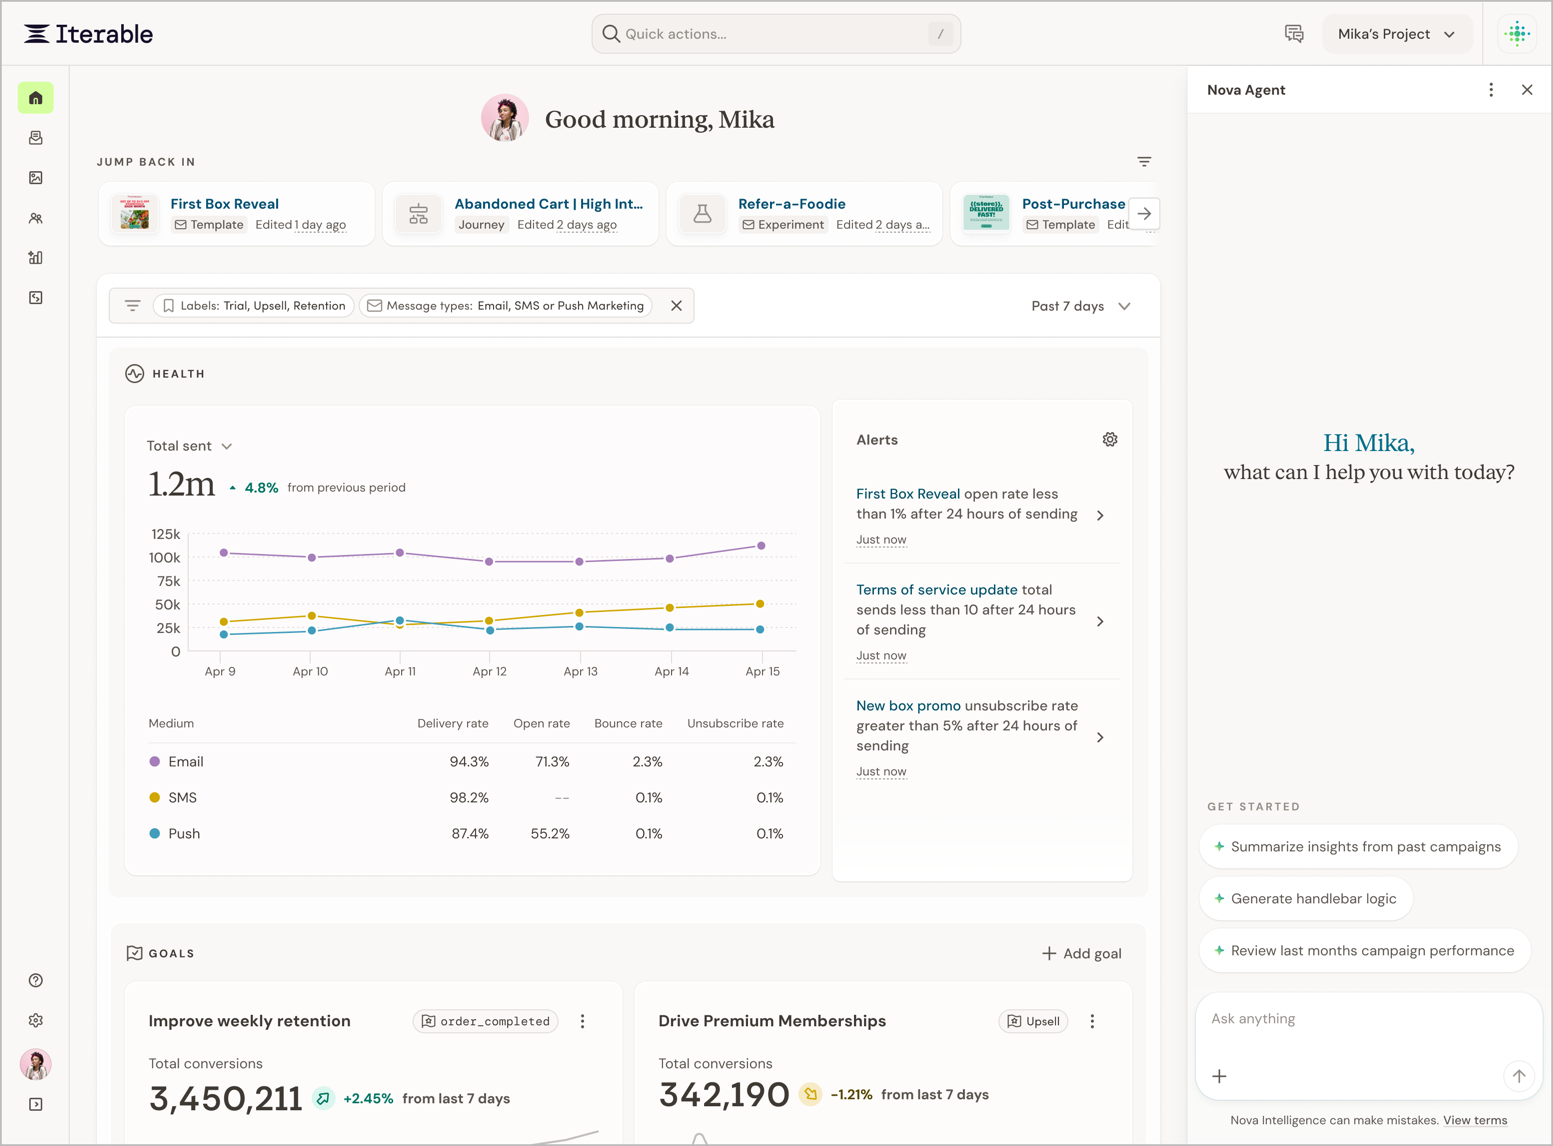1553x1146 pixels.
Task: Open the audience people icon in the sidebar
Action: pos(36,218)
